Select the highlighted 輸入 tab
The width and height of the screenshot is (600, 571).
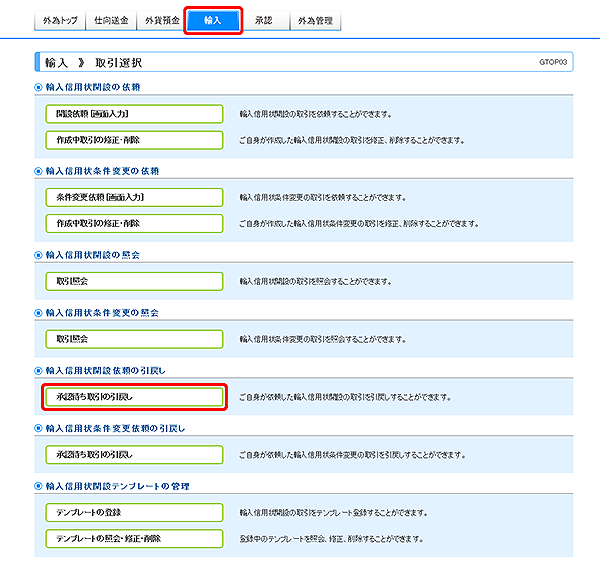pyautogui.click(x=214, y=19)
